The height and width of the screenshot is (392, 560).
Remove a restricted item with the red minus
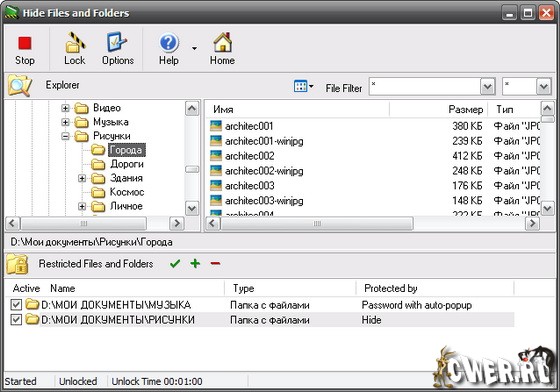coord(215,264)
